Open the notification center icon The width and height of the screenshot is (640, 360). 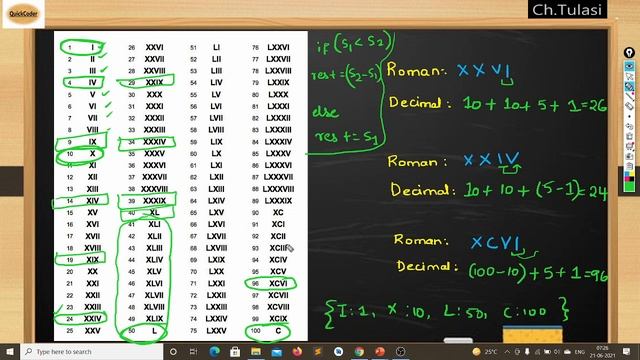[627, 352]
